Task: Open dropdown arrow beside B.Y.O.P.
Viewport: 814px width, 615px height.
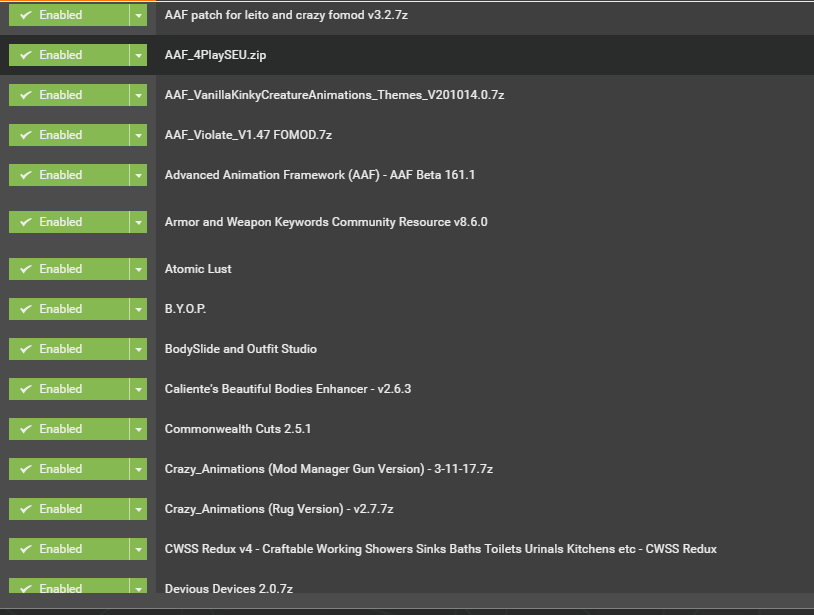Action: 138,309
